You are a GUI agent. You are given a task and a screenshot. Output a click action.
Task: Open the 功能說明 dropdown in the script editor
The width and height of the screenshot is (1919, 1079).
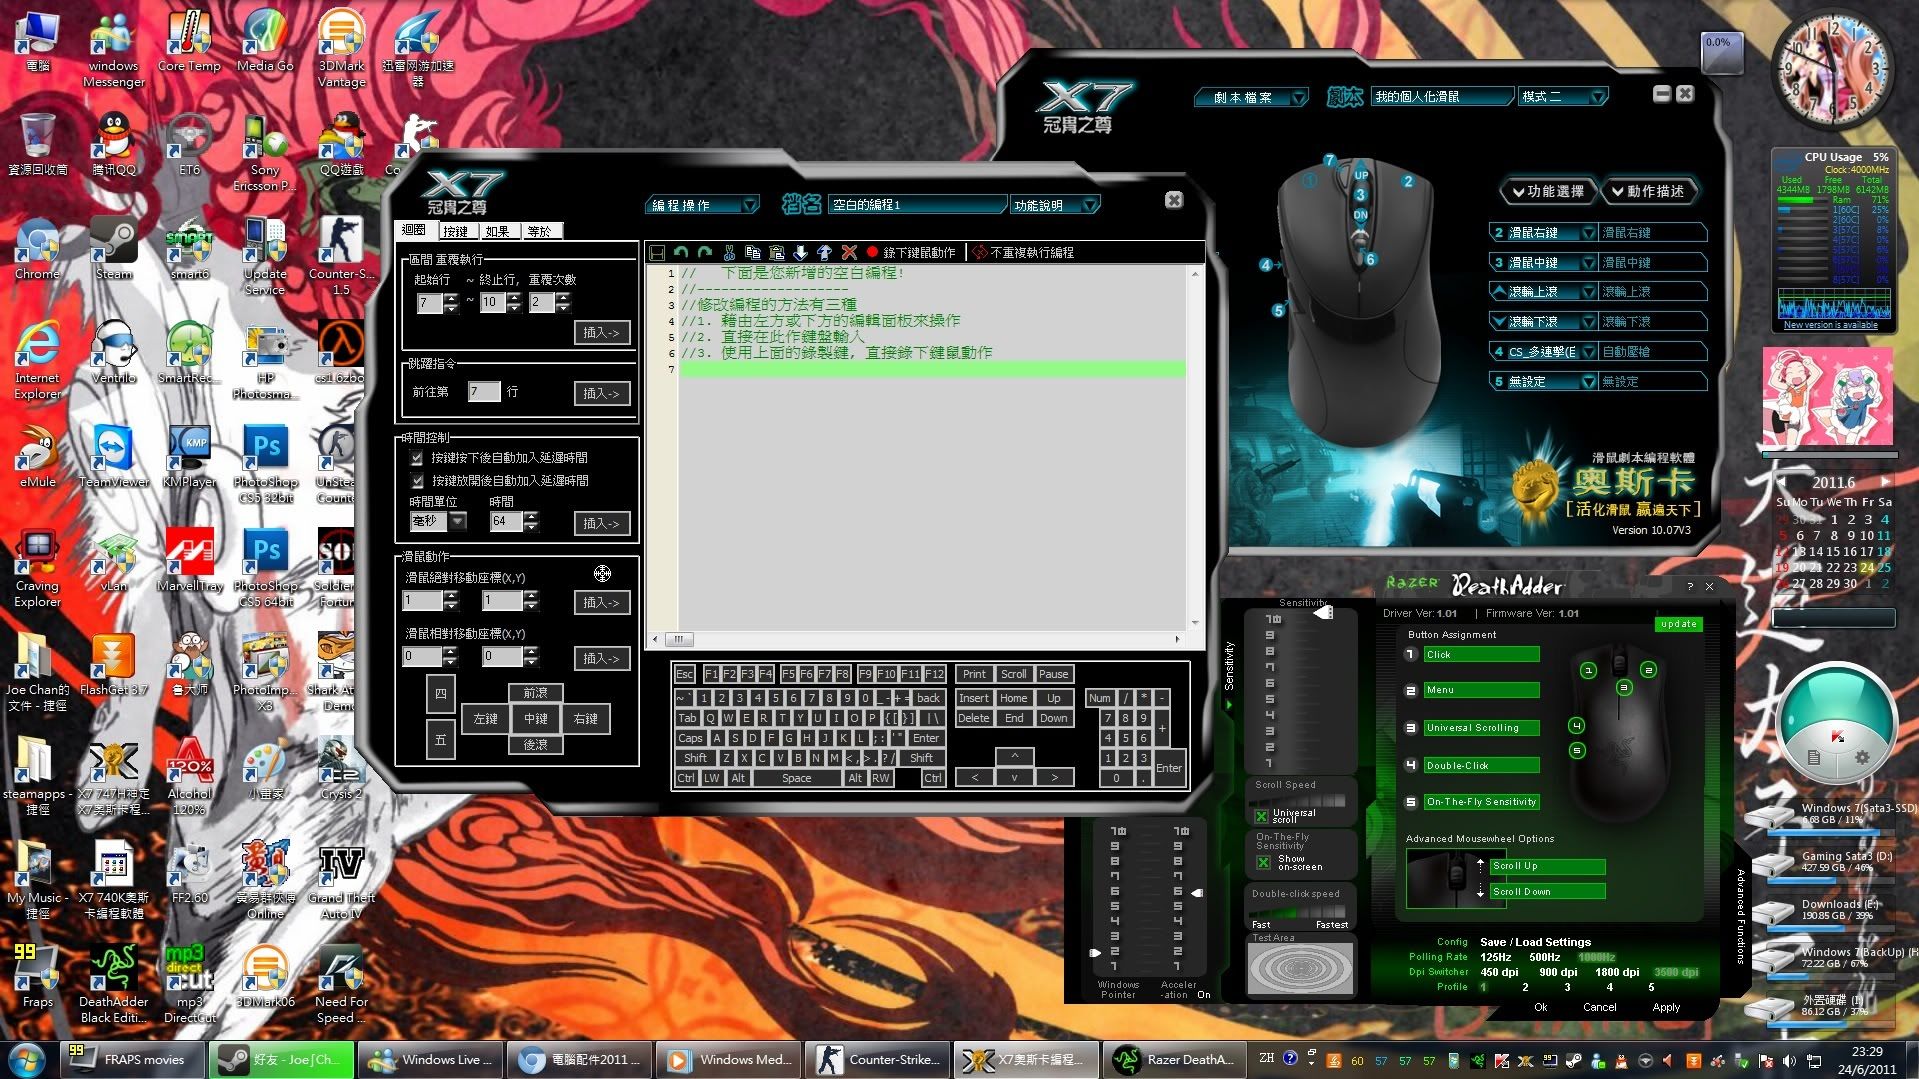coord(1055,205)
